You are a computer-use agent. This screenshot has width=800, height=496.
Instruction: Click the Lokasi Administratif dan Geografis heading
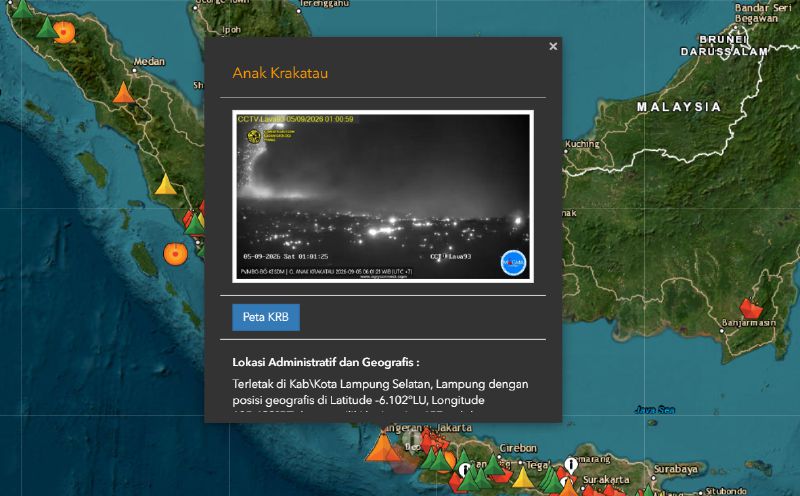(326, 362)
